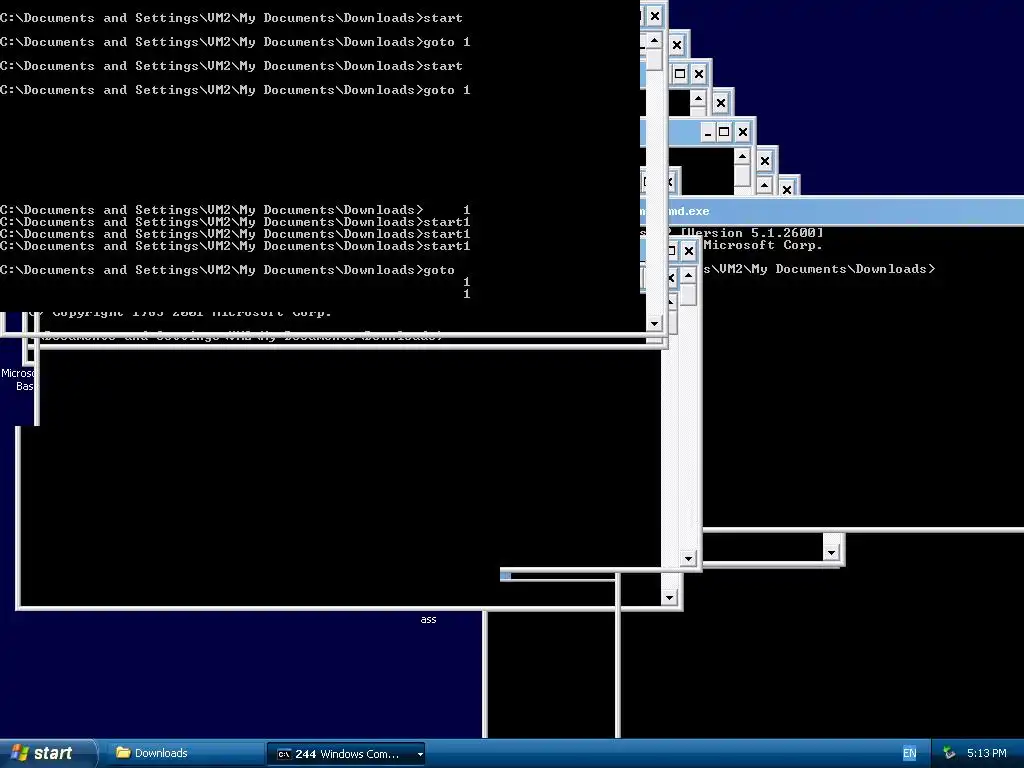Minimize the window showing a minimize caption button
1024x768 pixels.
[x=707, y=133]
